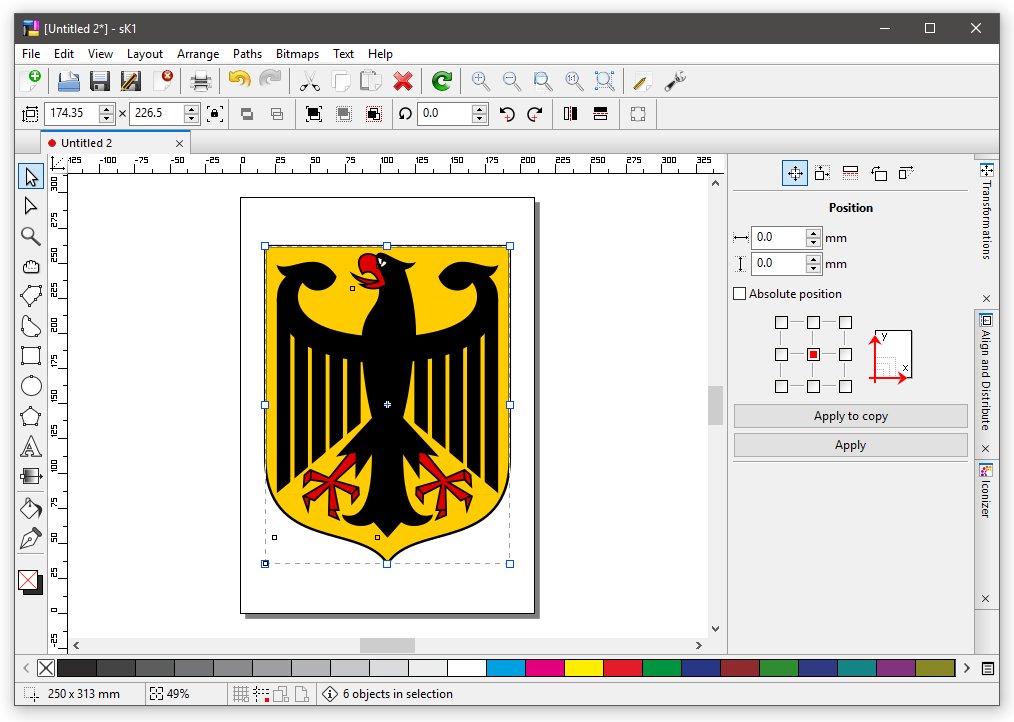Click the Apply to copy button

tap(850, 416)
